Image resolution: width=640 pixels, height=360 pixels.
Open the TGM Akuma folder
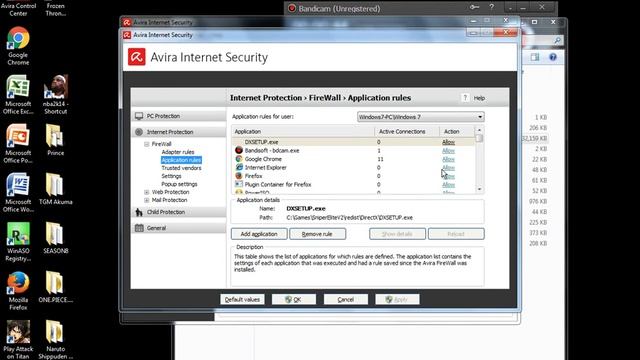(56, 189)
